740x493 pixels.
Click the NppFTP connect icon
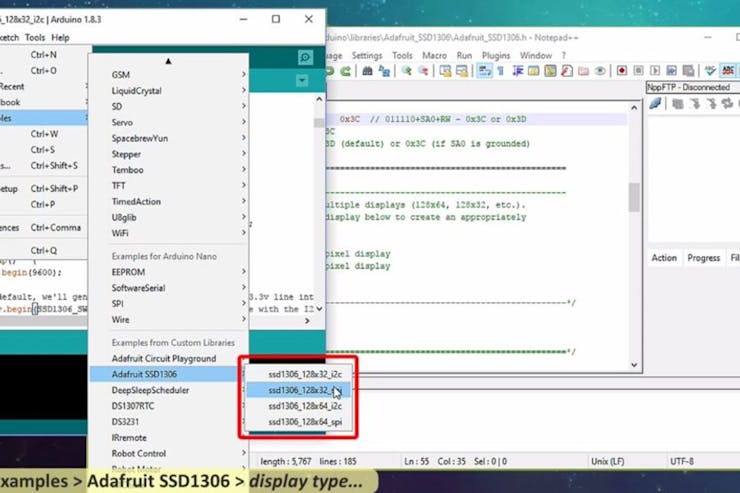pos(655,103)
